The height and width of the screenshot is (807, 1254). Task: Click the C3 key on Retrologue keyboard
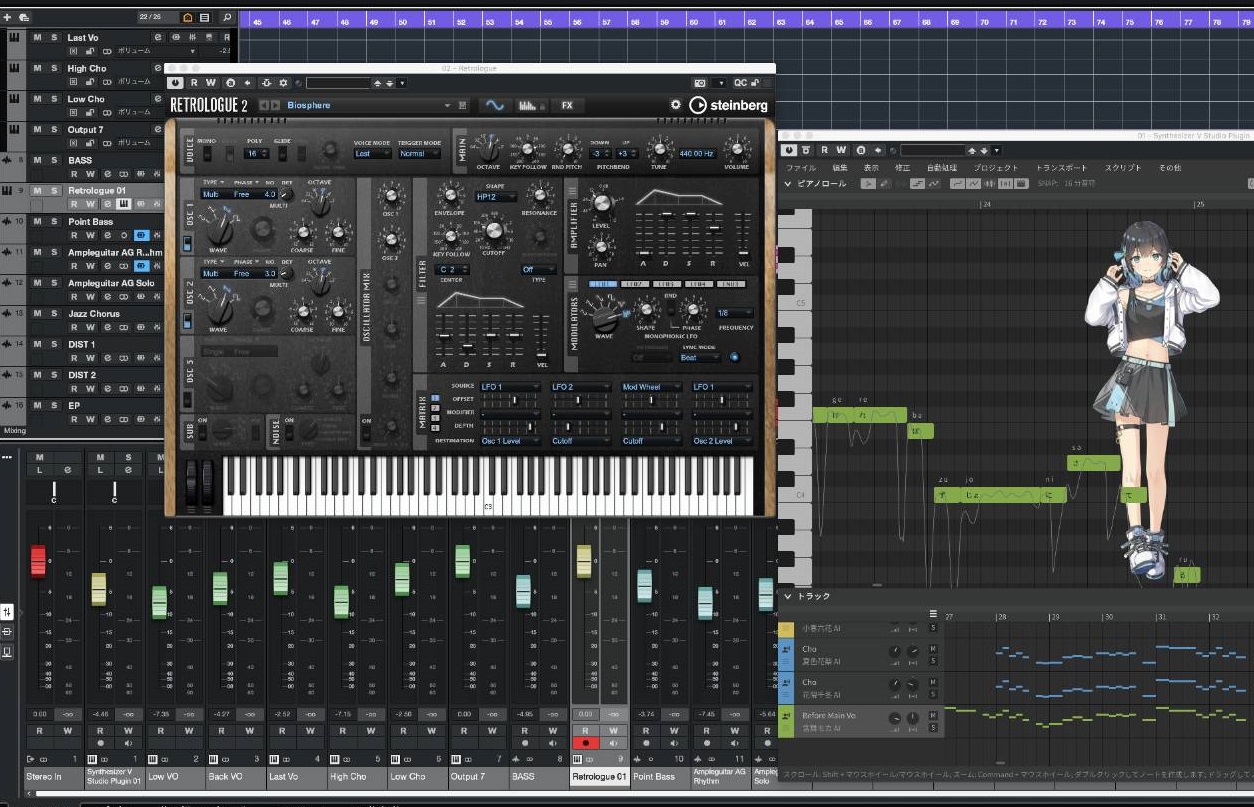tap(488, 486)
